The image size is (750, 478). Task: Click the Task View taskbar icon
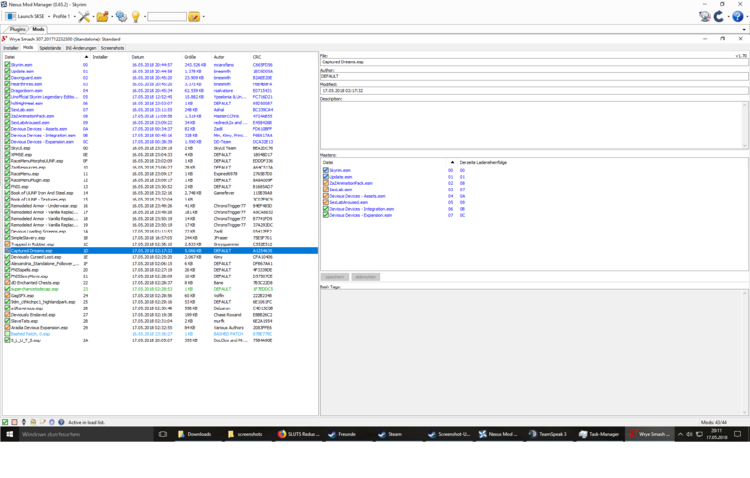(x=163, y=434)
